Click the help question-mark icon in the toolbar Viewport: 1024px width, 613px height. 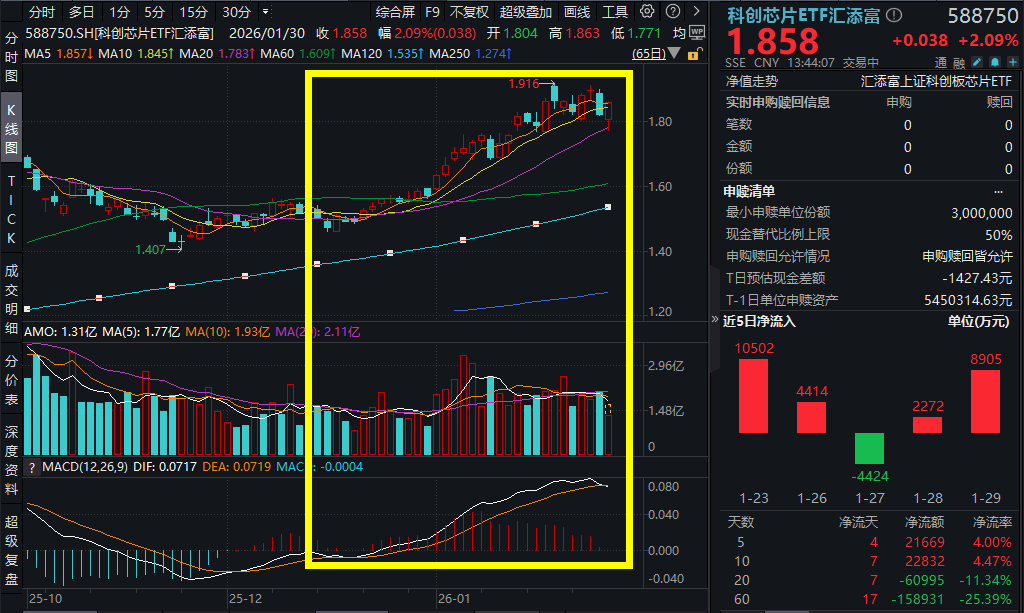(x=672, y=10)
